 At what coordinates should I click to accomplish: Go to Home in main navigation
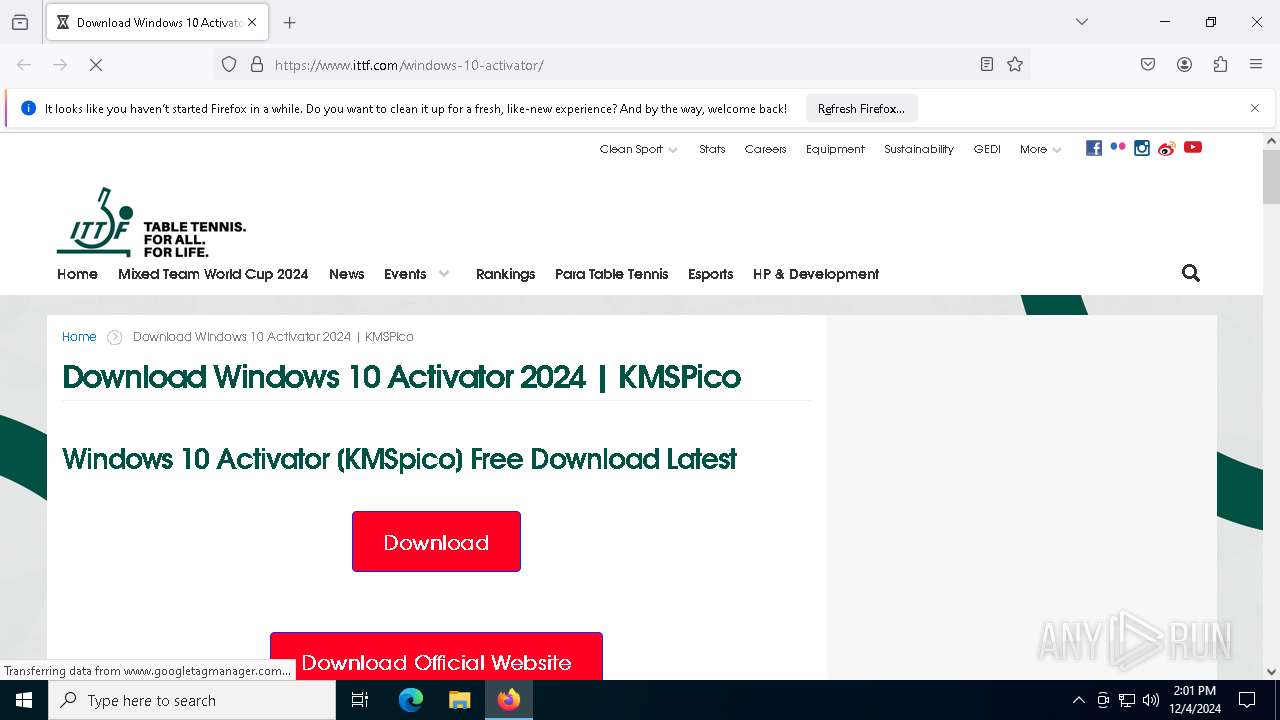click(77, 274)
